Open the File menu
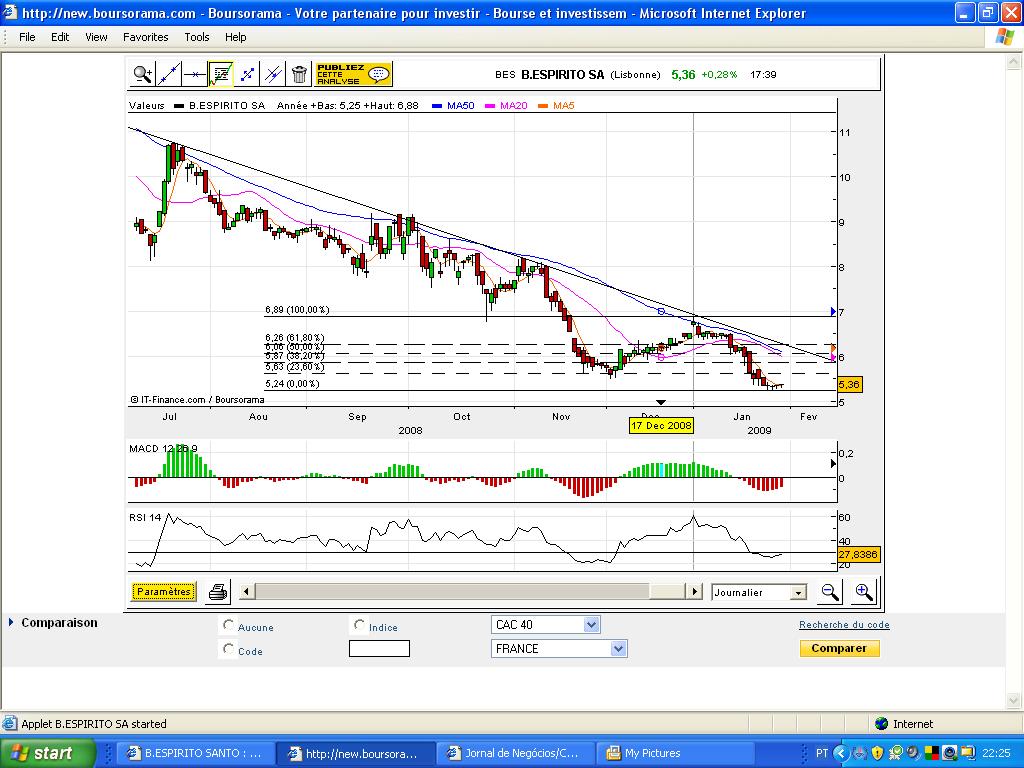The width and height of the screenshot is (1024, 768). [x=27, y=37]
